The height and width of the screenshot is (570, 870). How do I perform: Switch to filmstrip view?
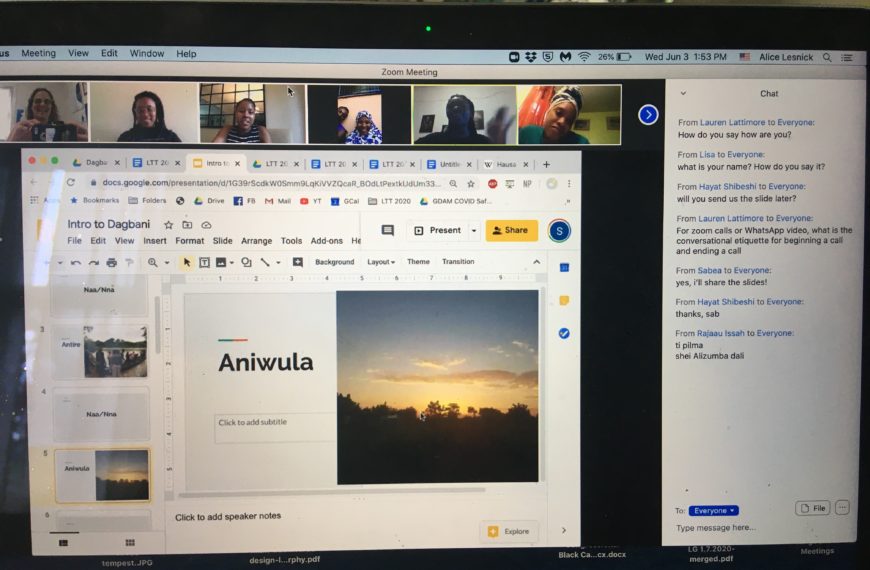click(63, 543)
